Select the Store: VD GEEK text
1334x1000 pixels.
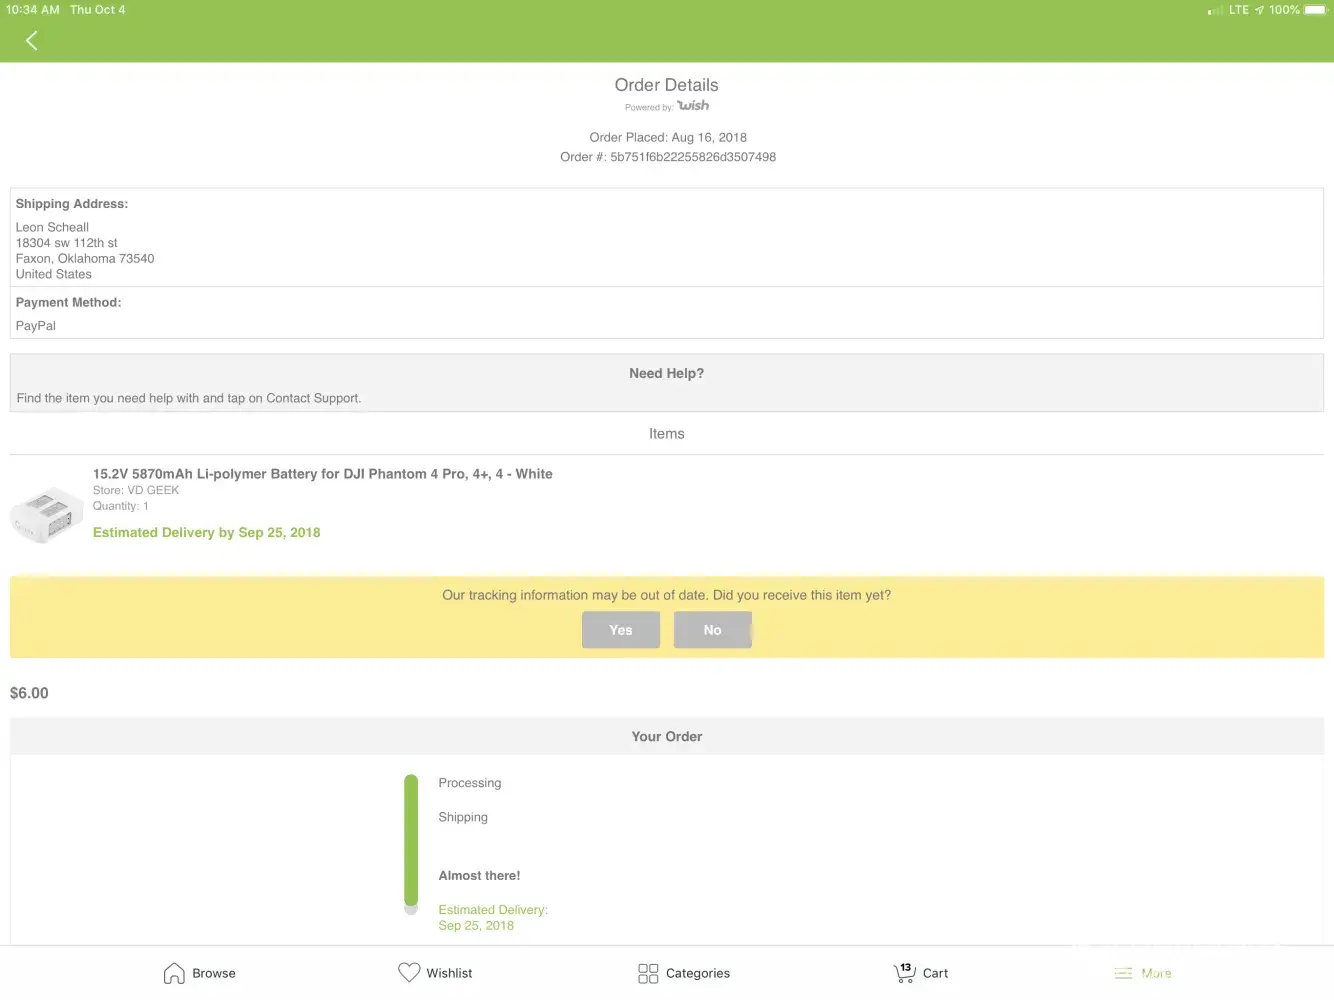coord(136,490)
